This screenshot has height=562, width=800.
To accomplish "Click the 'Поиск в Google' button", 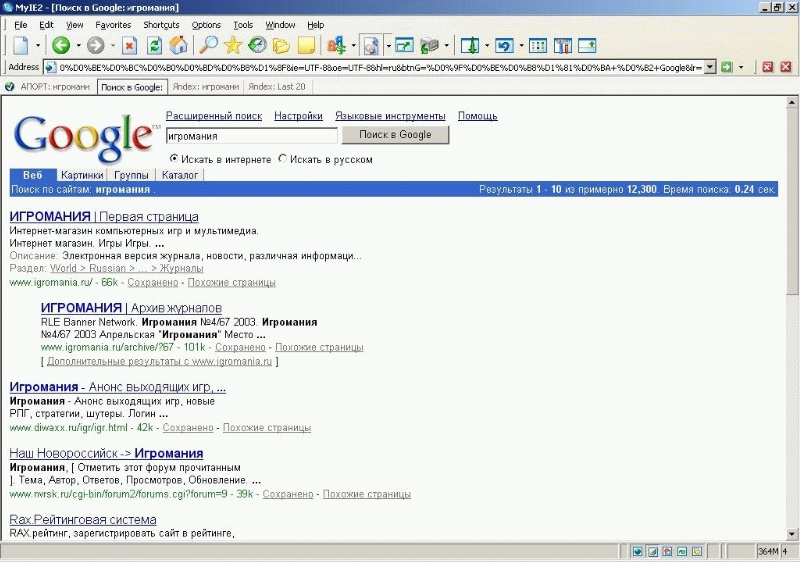I will tap(395, 135).
